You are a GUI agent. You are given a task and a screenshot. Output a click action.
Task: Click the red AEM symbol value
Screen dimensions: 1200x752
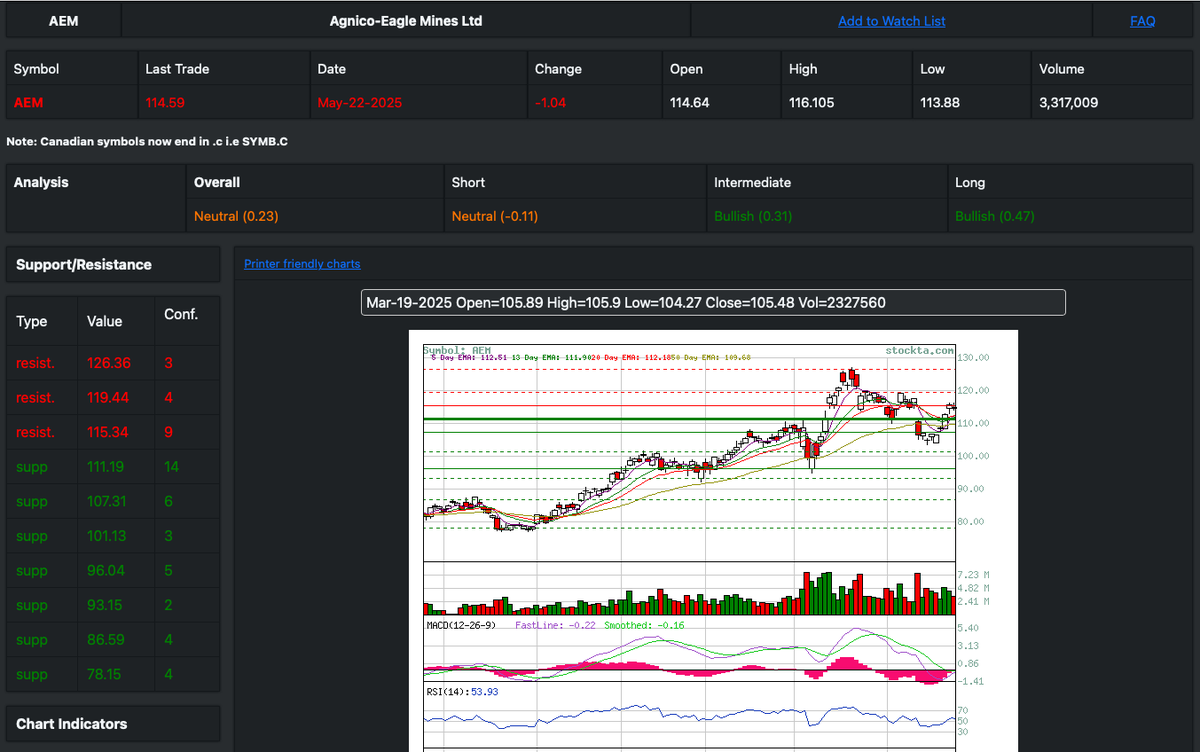tap(28, 102)
